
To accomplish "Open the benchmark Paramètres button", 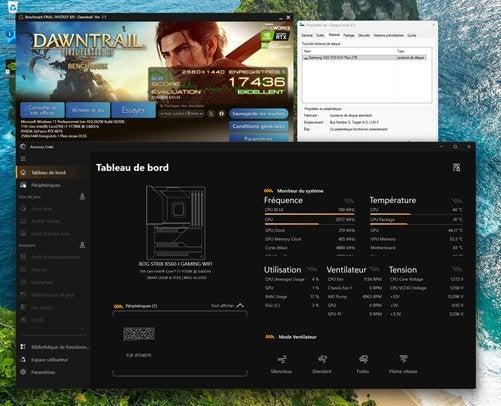I will (x=259, y=138).
